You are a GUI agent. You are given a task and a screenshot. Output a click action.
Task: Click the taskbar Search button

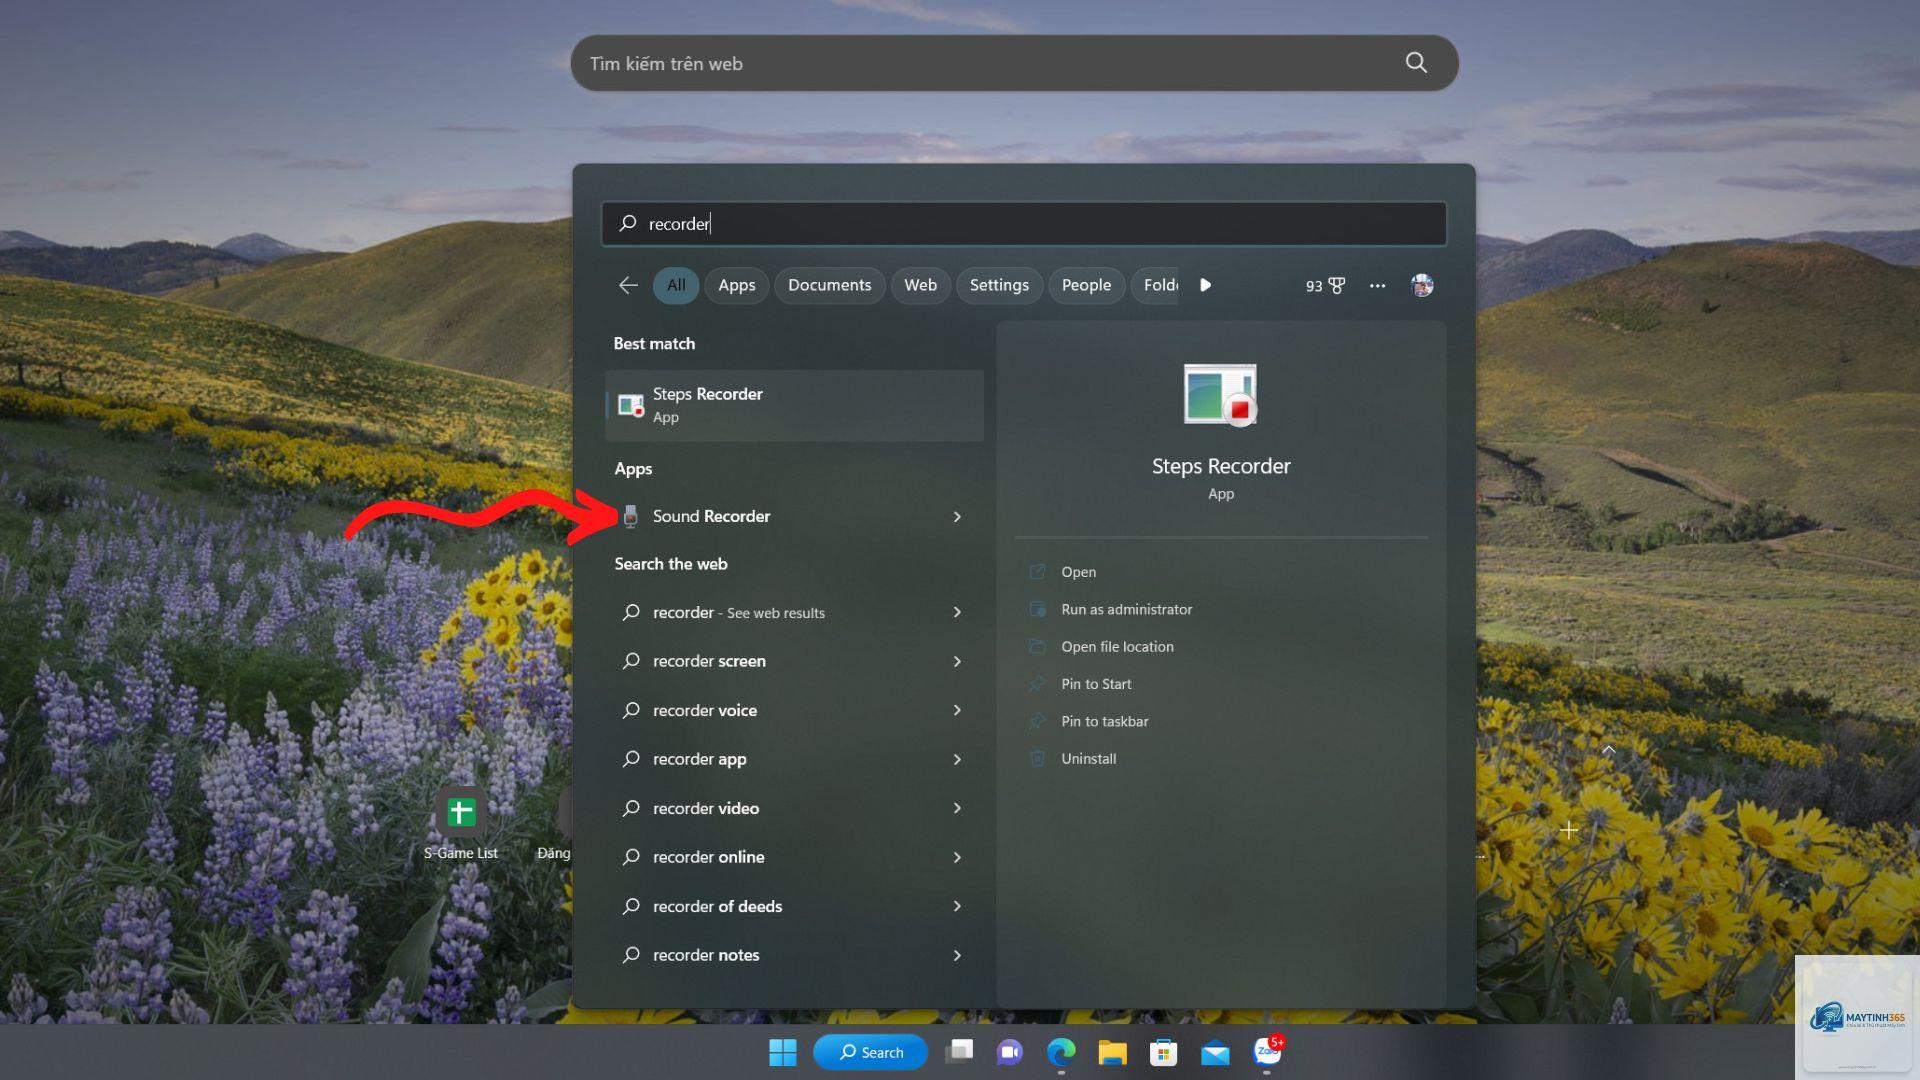870,1052
